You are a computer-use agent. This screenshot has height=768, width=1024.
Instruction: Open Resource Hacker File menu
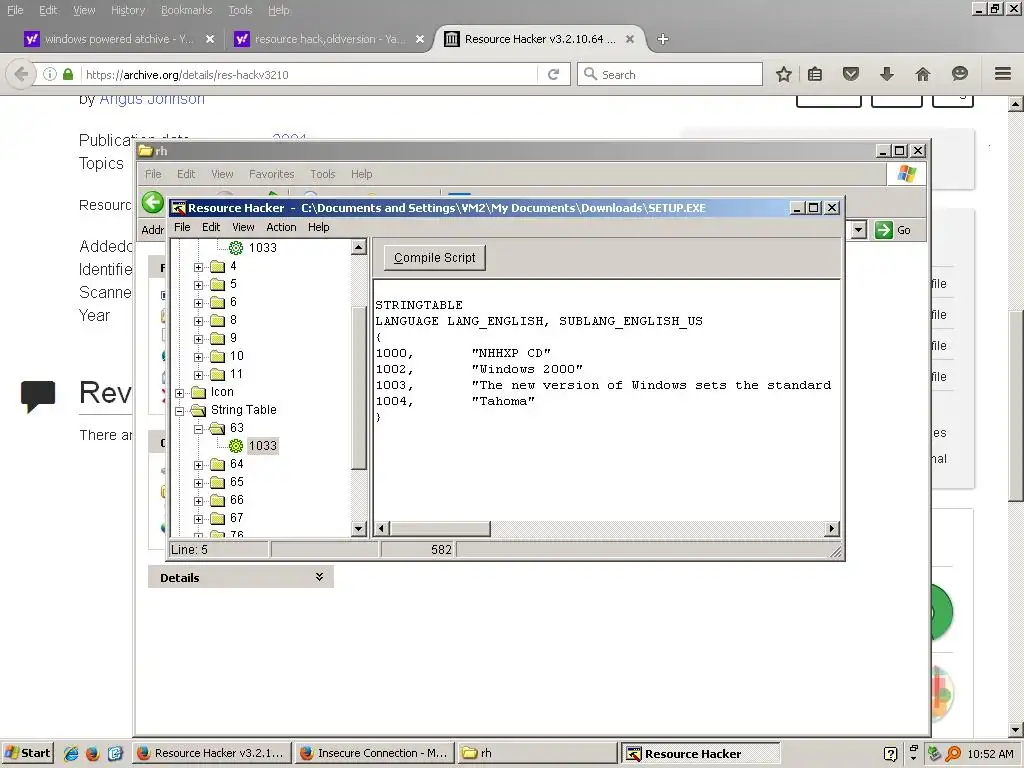tap(182, 227)
